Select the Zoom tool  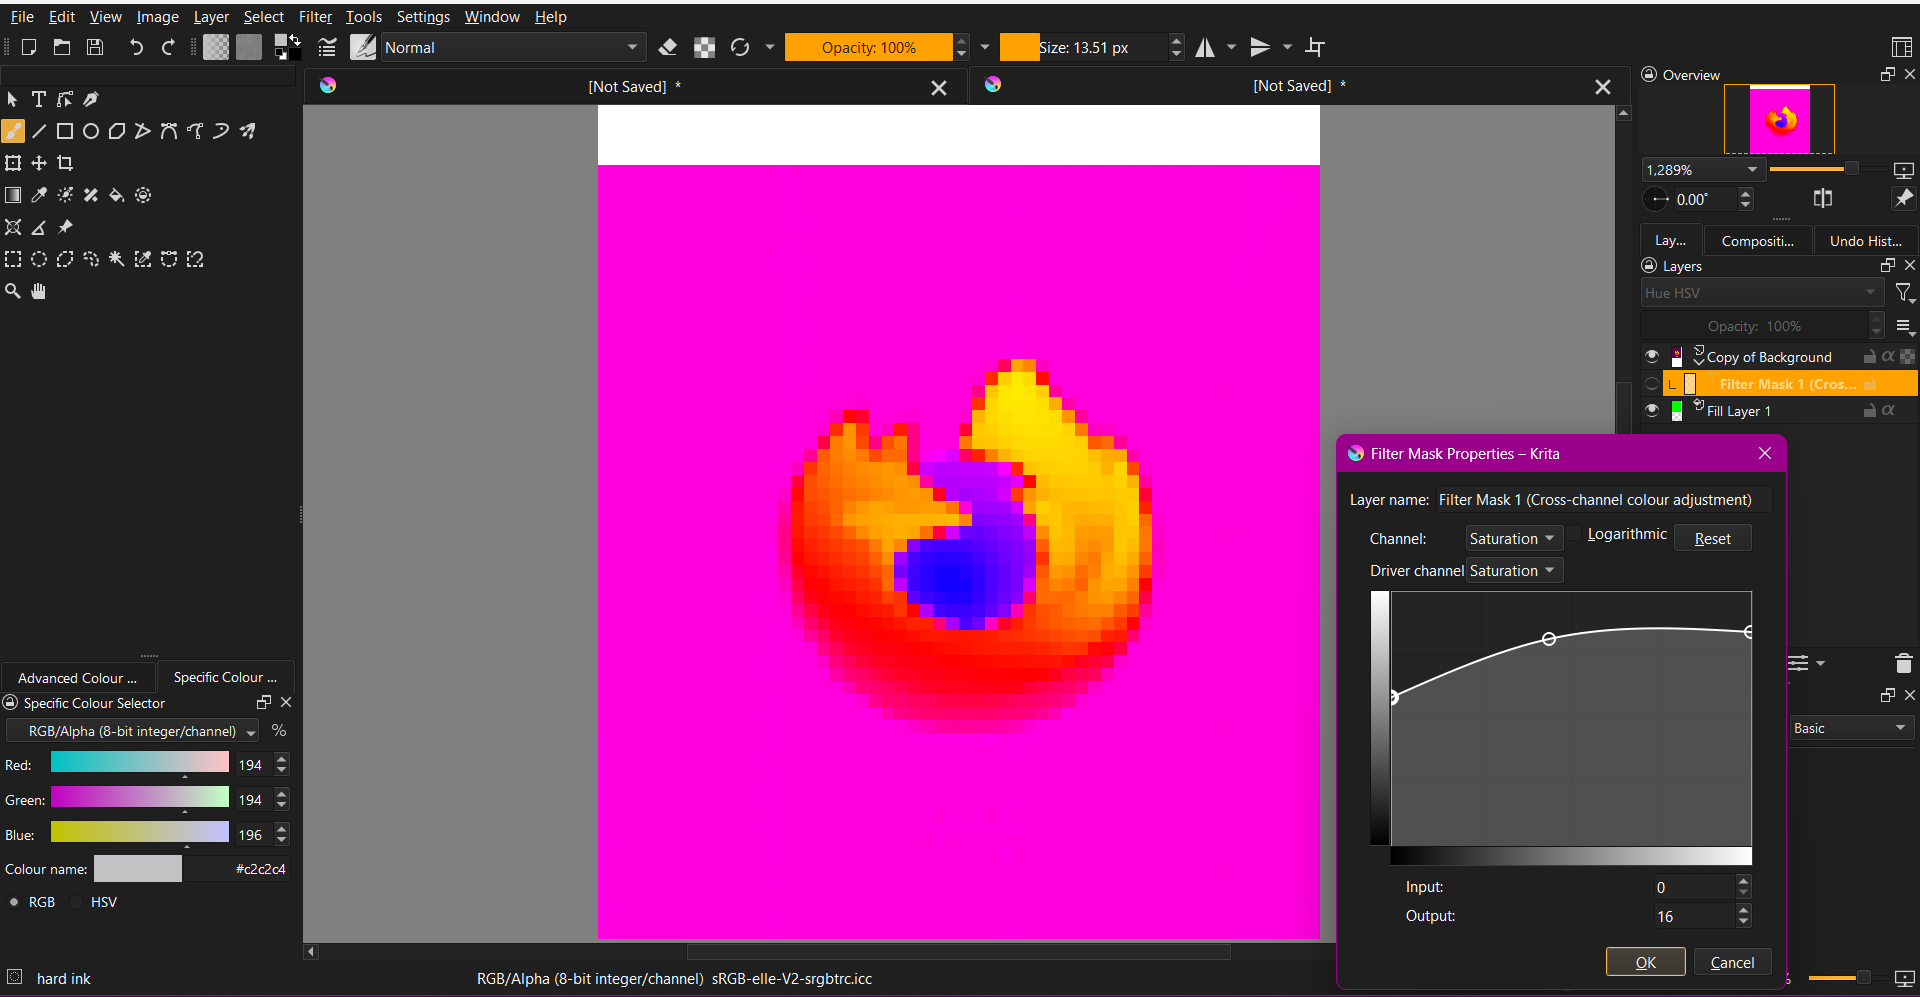click(x=13, y=291)
